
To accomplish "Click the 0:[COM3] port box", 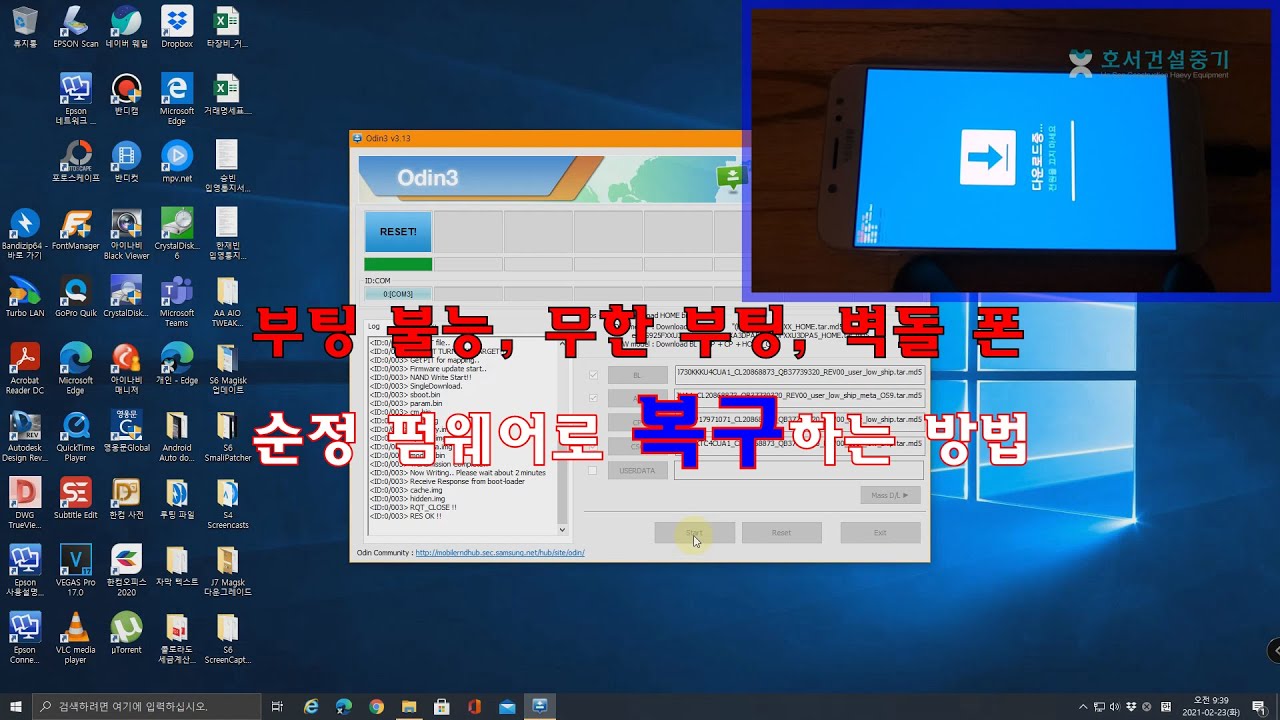I will 398,294.
